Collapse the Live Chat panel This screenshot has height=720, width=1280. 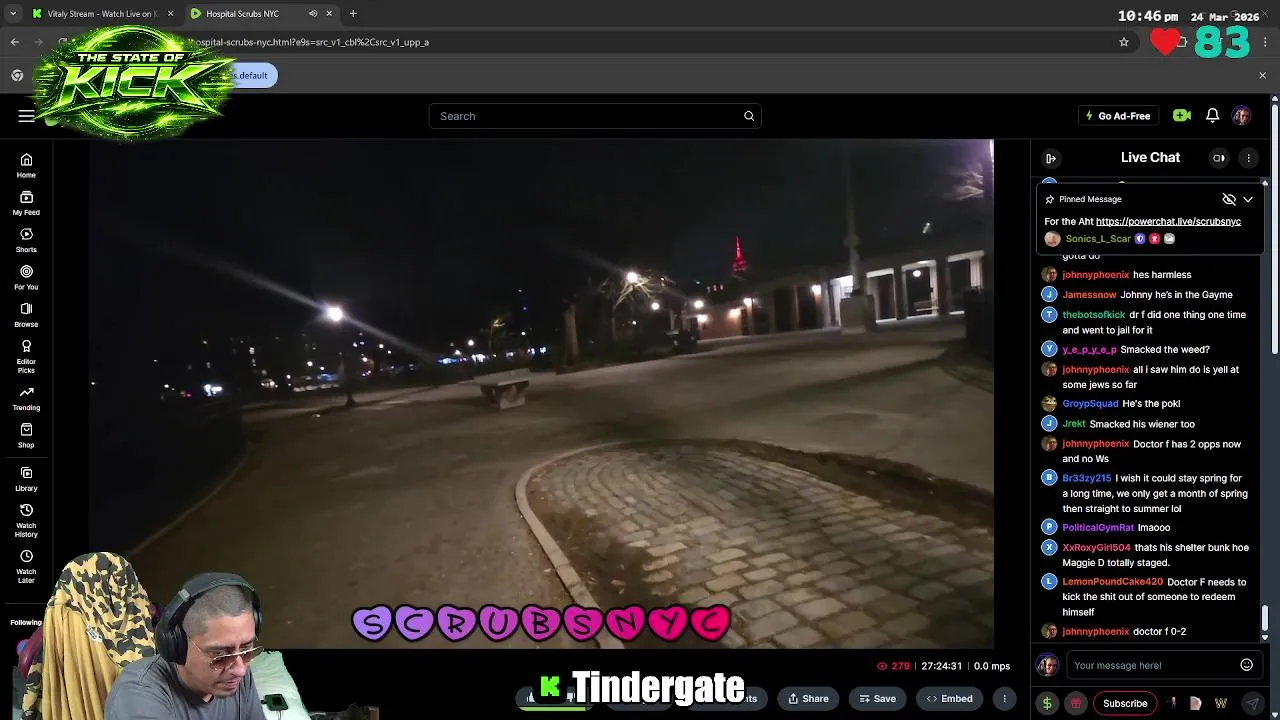point(1051,158)
